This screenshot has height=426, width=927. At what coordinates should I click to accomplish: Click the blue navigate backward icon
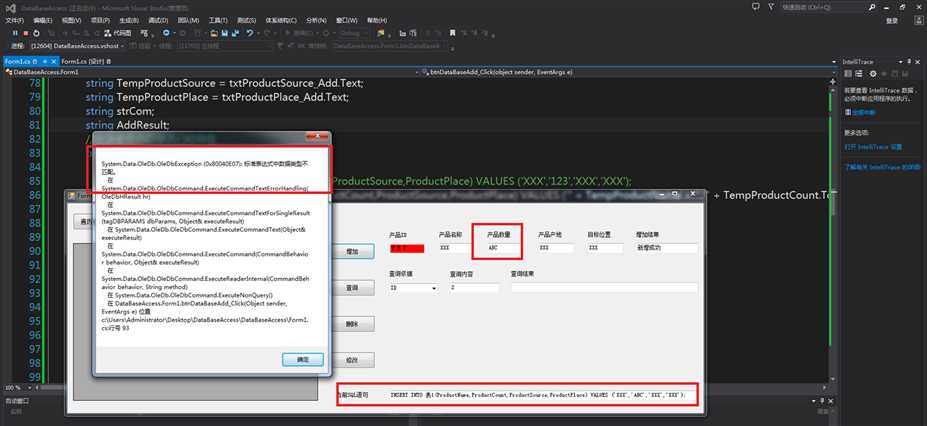(166, 33)
